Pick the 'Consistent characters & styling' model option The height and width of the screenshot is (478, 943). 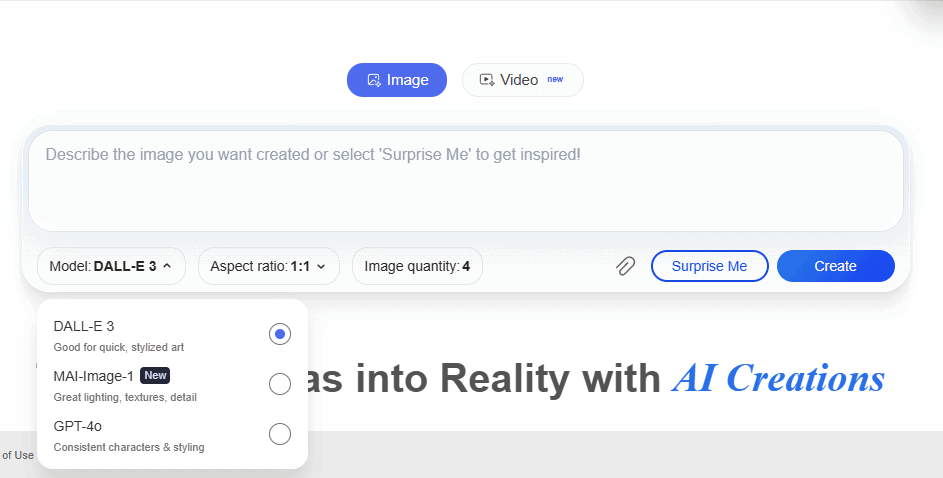click(129, 447)
